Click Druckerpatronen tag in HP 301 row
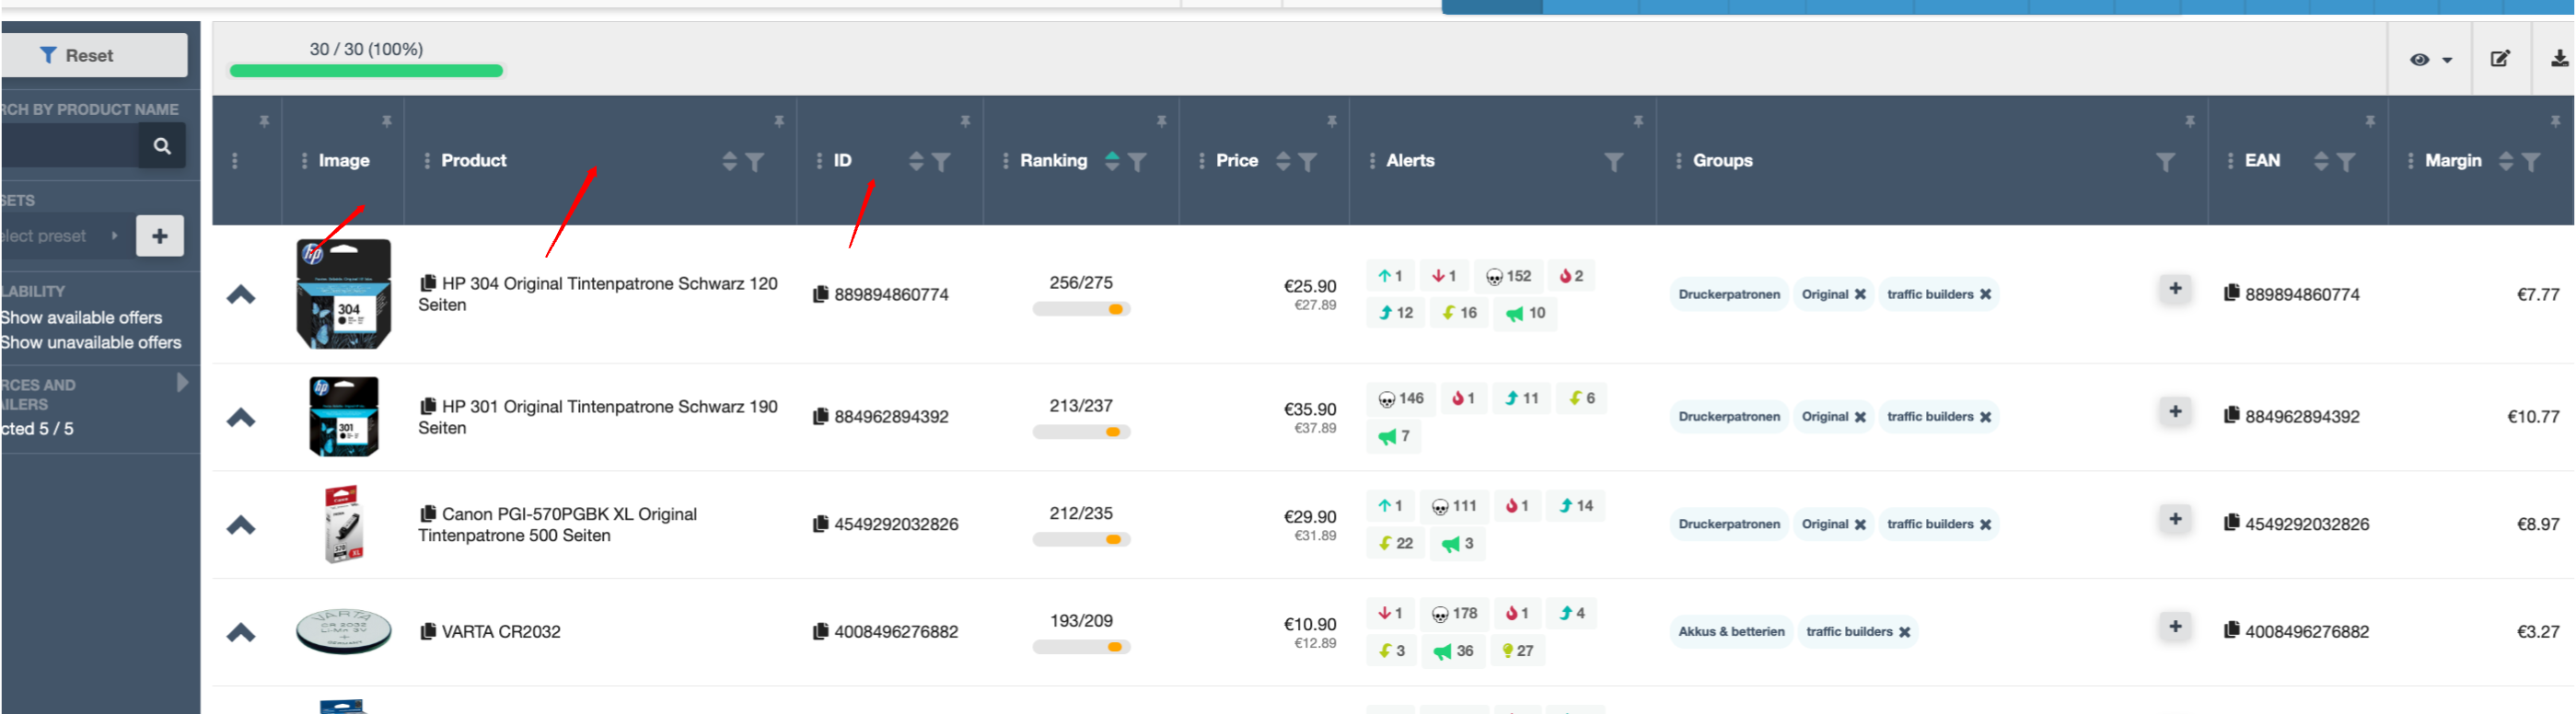 click(1729, 417)
